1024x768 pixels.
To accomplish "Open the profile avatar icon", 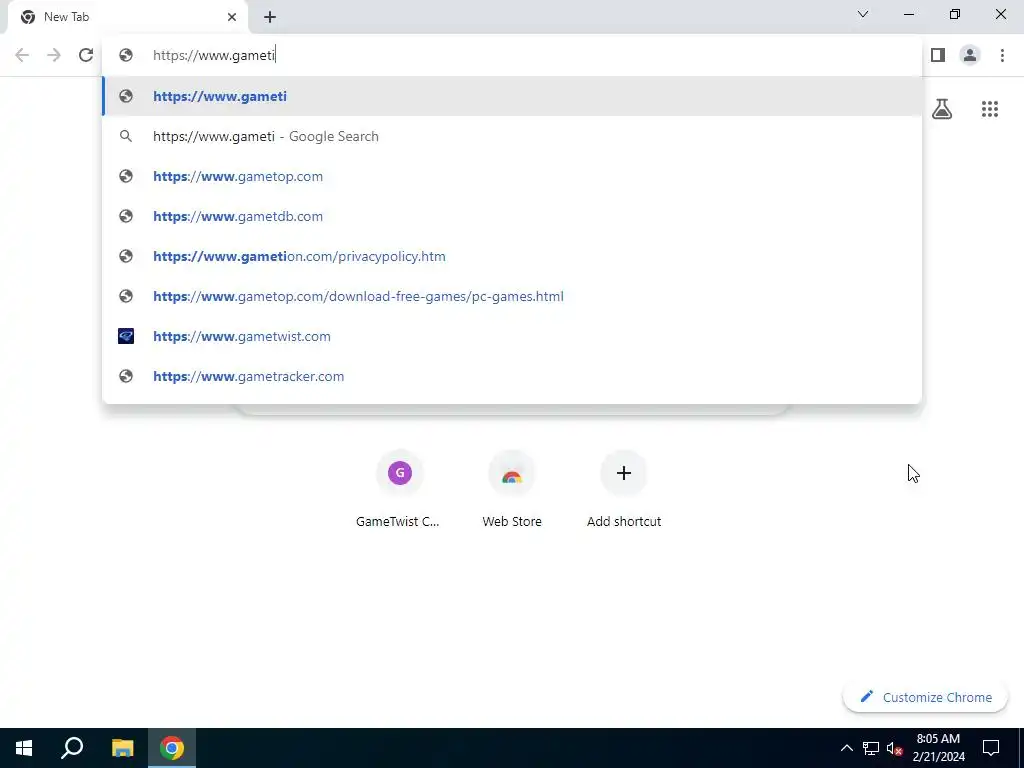I will click(x=970, y=55).
